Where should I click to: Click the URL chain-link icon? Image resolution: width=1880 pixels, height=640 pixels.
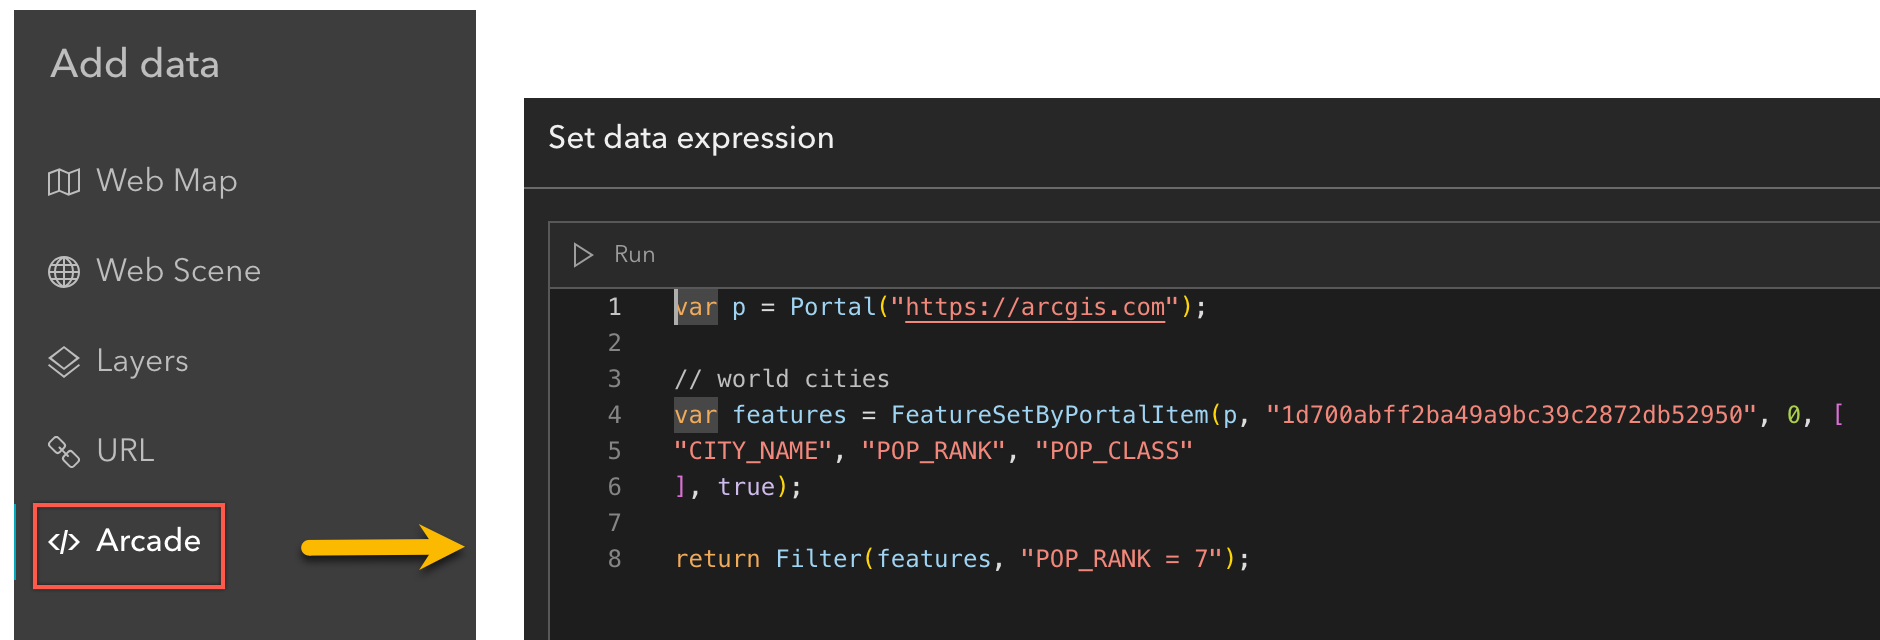[64, 452]
